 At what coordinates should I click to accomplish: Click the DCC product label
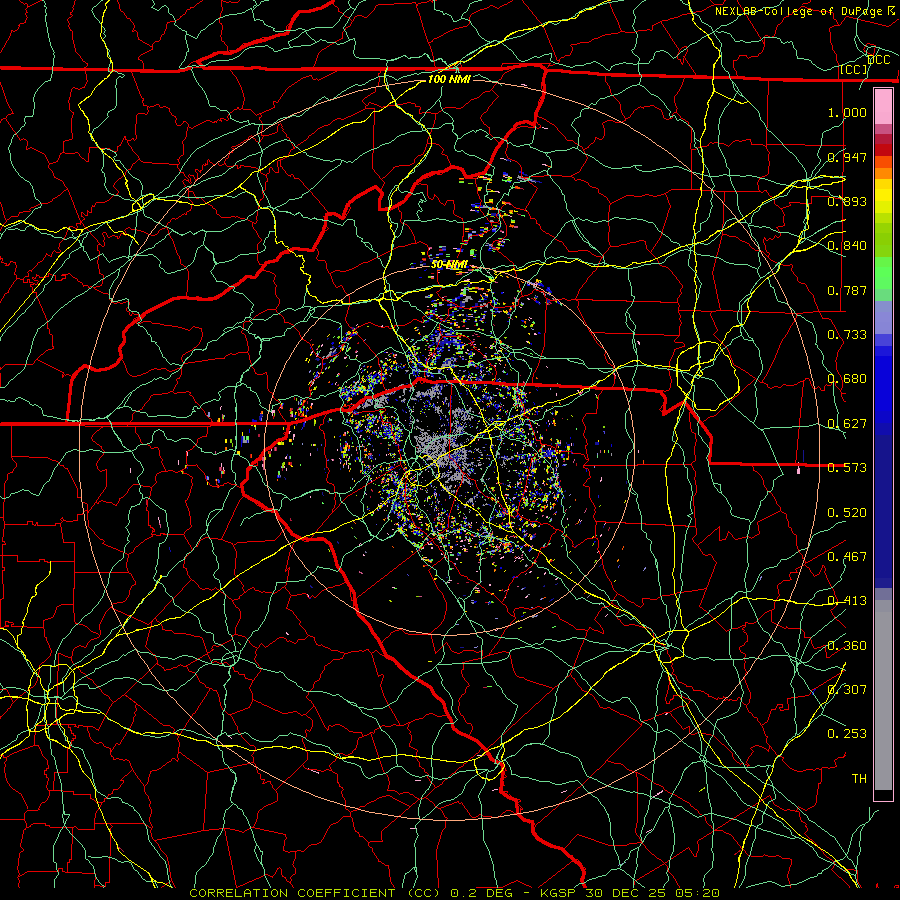pyautogui.click(x=878, y=60)
